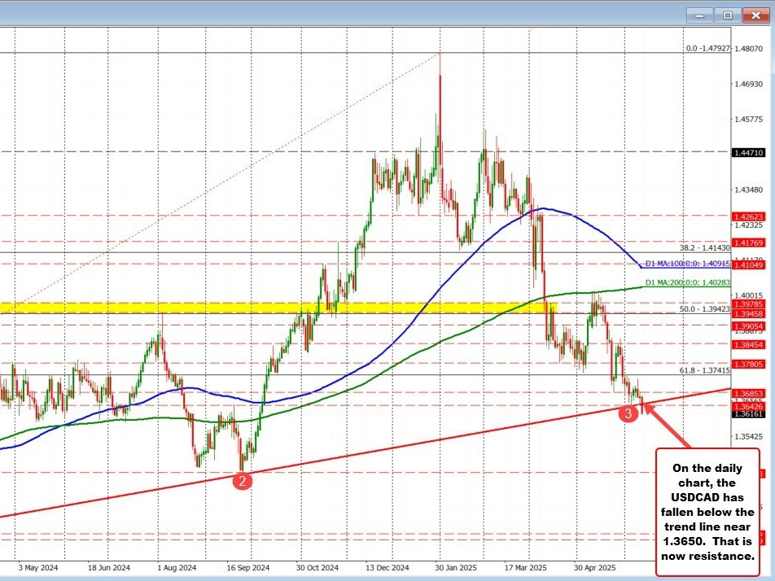Click the 38.2 - 1.41430 Fibonacci label
The height and width of the screenshot is (581, 775).
tap(705, 248)
